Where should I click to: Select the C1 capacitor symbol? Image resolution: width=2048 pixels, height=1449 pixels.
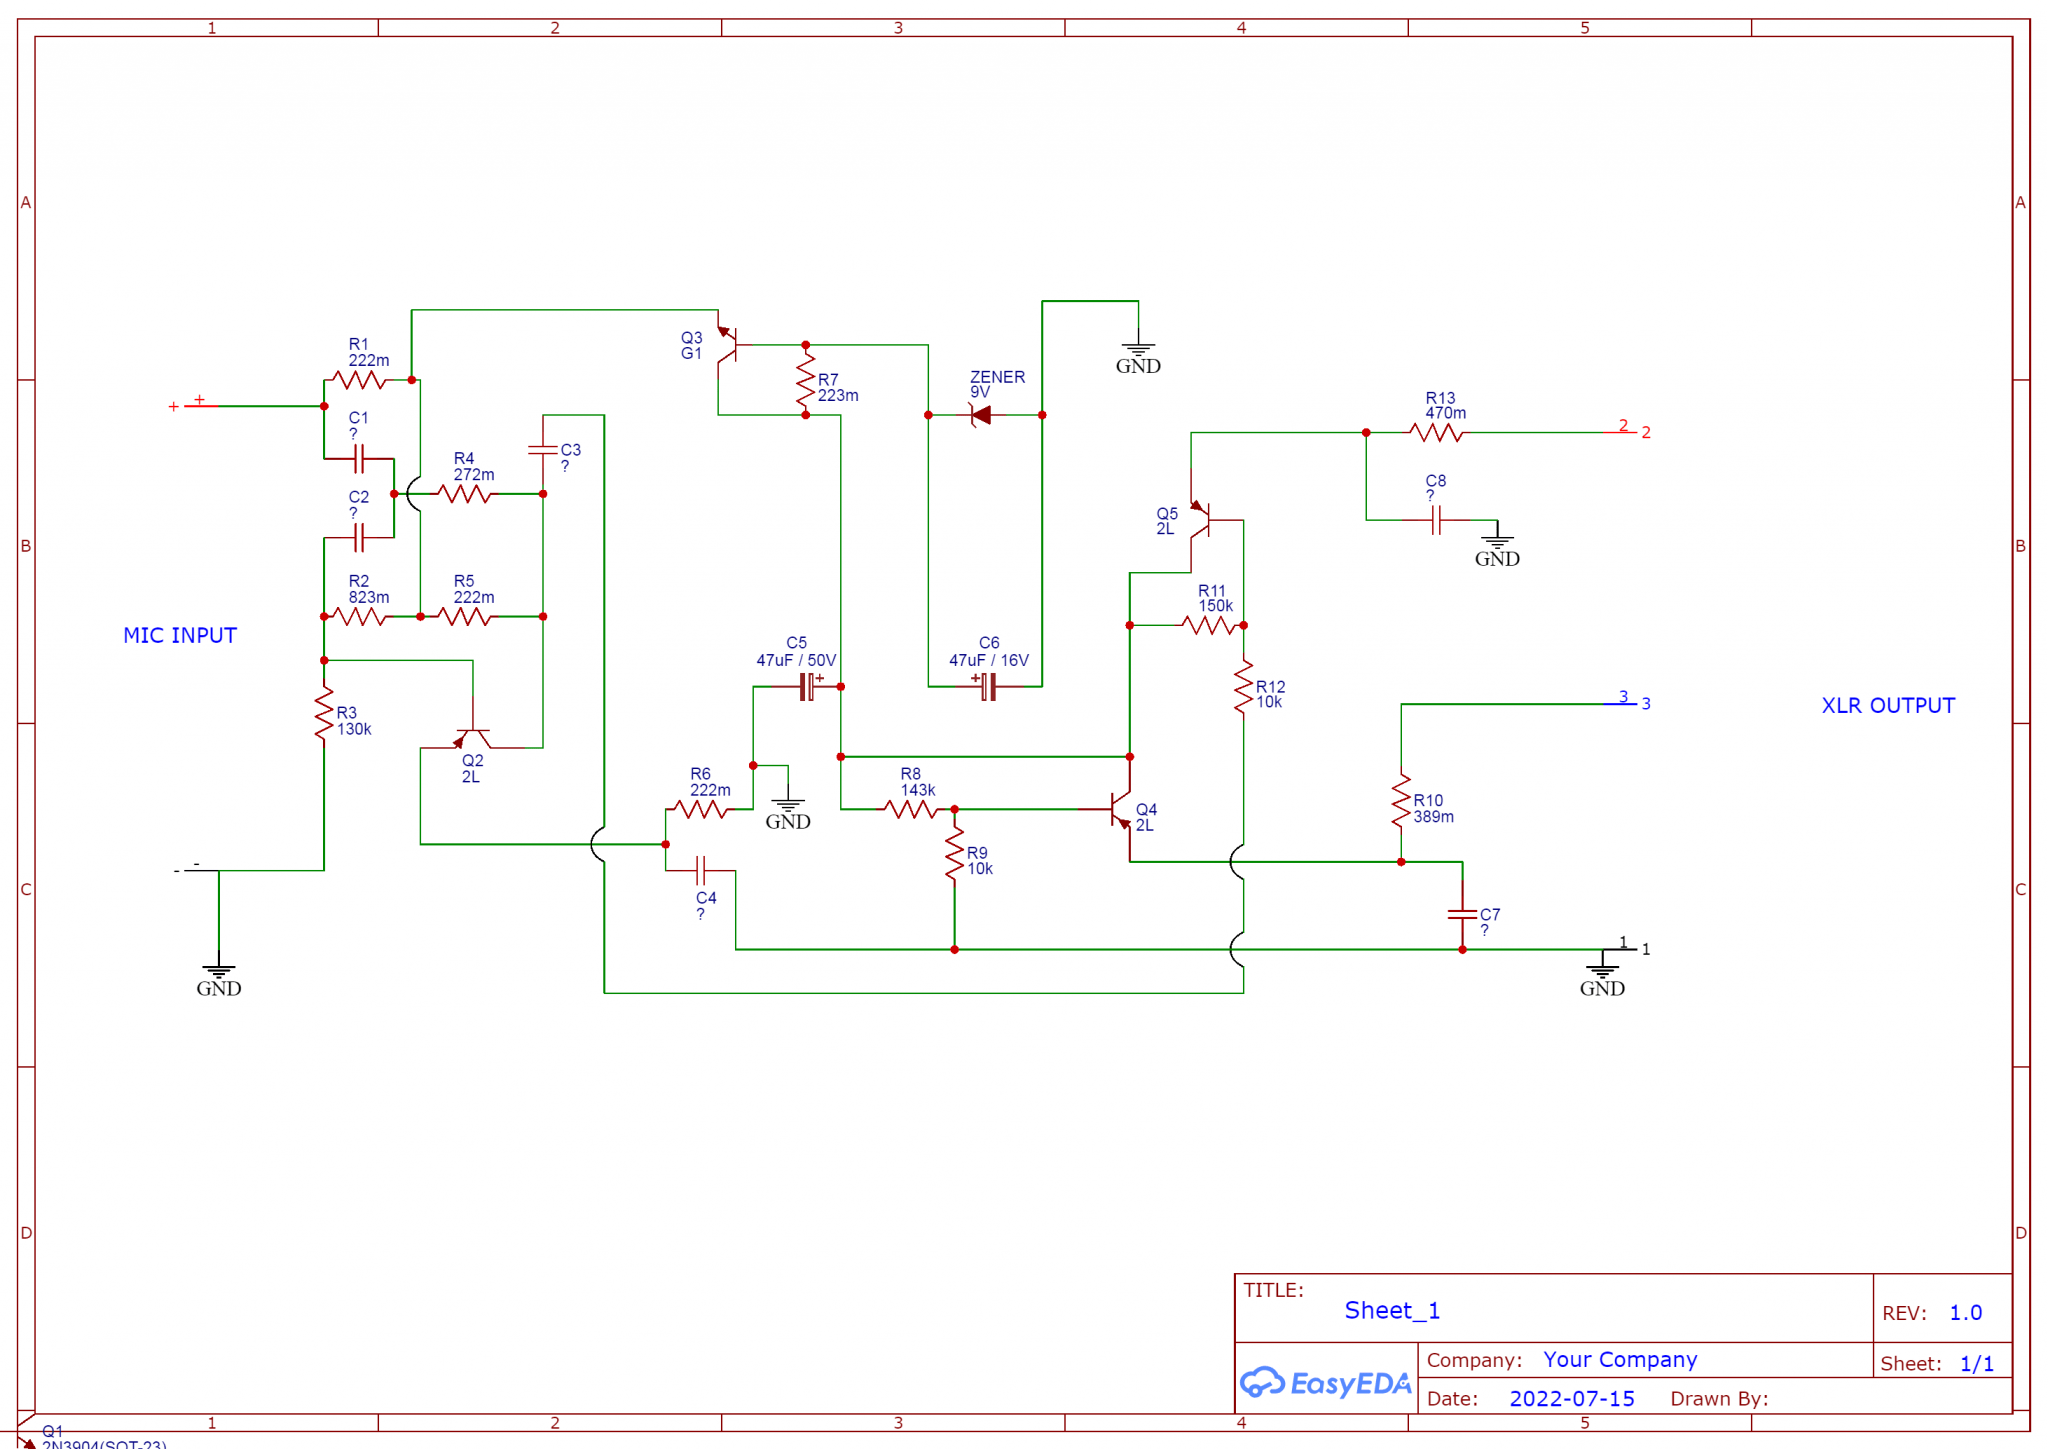click(360, 459)
